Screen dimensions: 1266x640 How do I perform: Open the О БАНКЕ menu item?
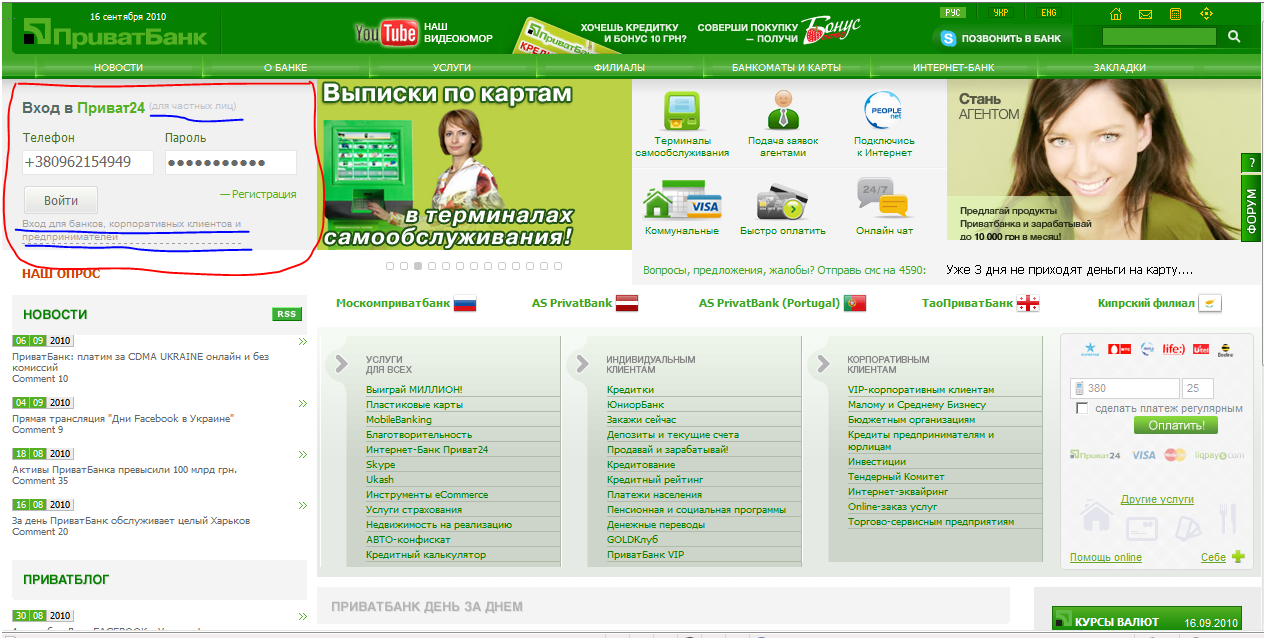[x=286, y=68]
